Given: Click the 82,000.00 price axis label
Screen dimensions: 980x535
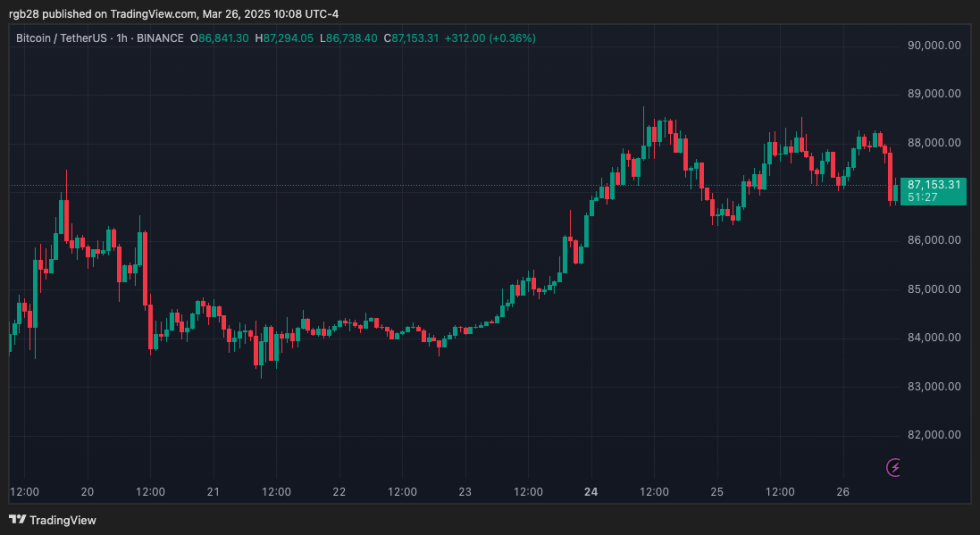Looking at the screenshot, I should 935,435.
